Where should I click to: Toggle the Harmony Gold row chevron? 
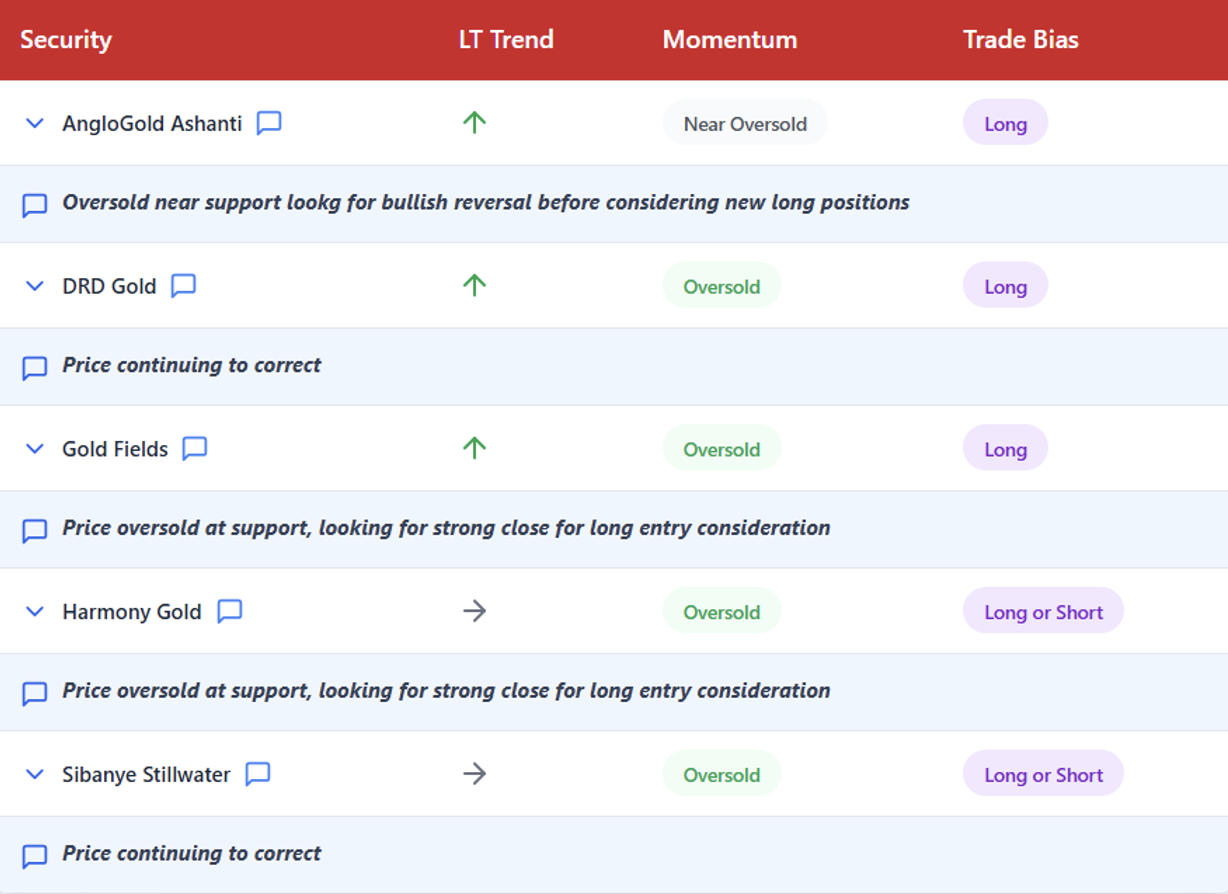[35, 611]
